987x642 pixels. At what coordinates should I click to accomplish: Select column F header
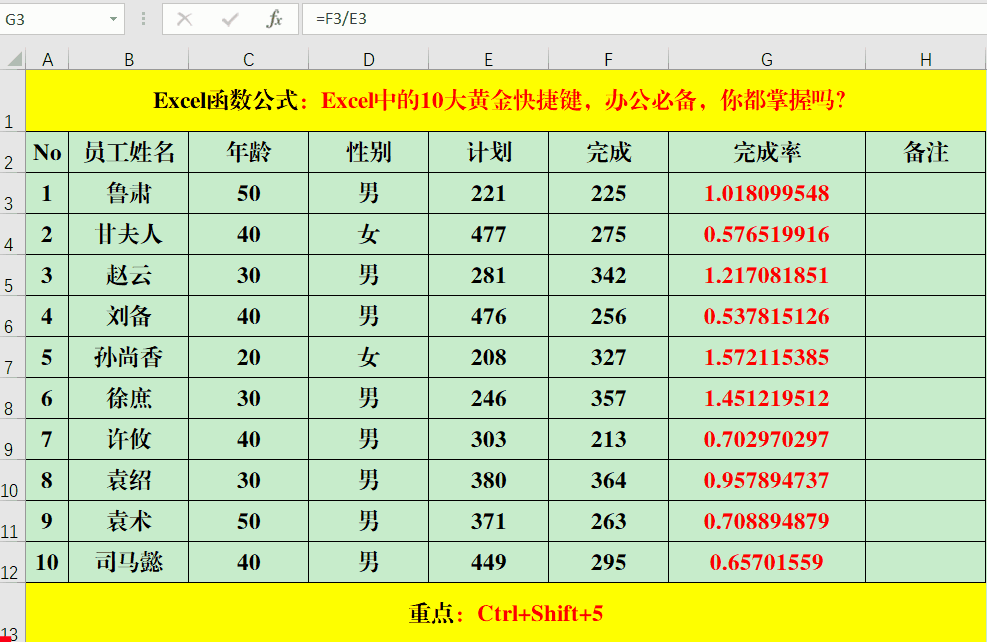[609, 60]
